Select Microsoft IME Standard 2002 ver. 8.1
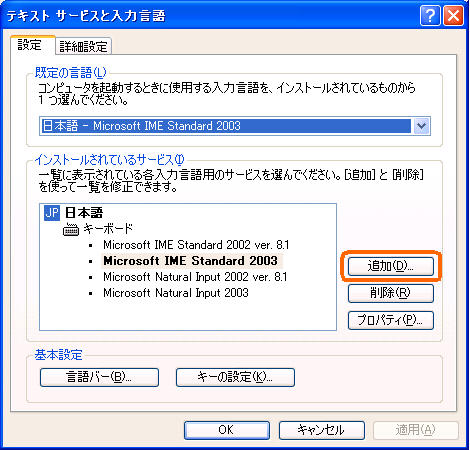Viewport: 470px width, 450px height. click(196, 245)
